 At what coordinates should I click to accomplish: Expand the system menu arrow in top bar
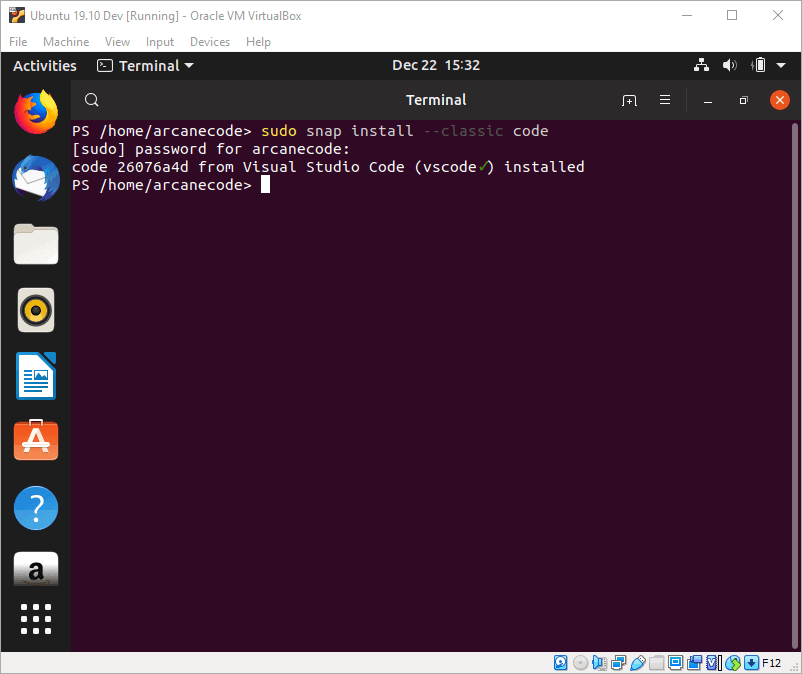pos(781,65)
